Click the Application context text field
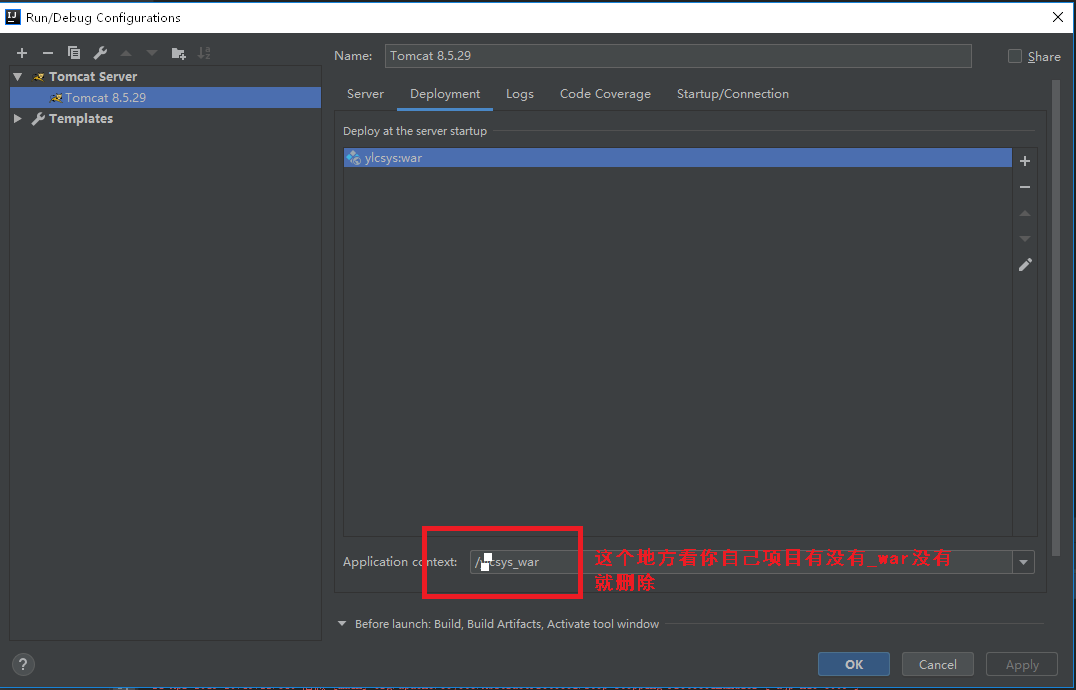The image size is (1076, 690). (x=741, y=562)
